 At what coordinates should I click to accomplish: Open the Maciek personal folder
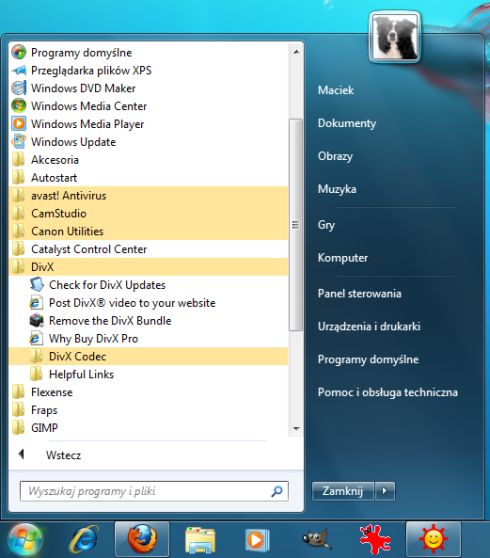336,90
